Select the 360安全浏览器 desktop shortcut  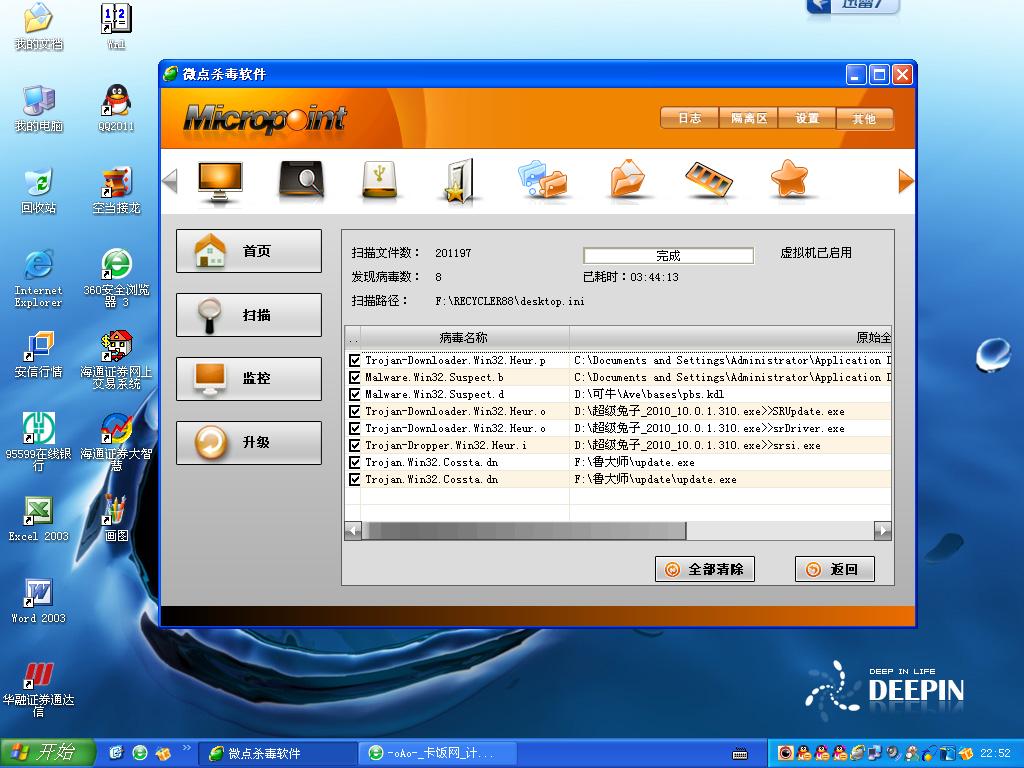pyautogui.click(x=116, y=278)
